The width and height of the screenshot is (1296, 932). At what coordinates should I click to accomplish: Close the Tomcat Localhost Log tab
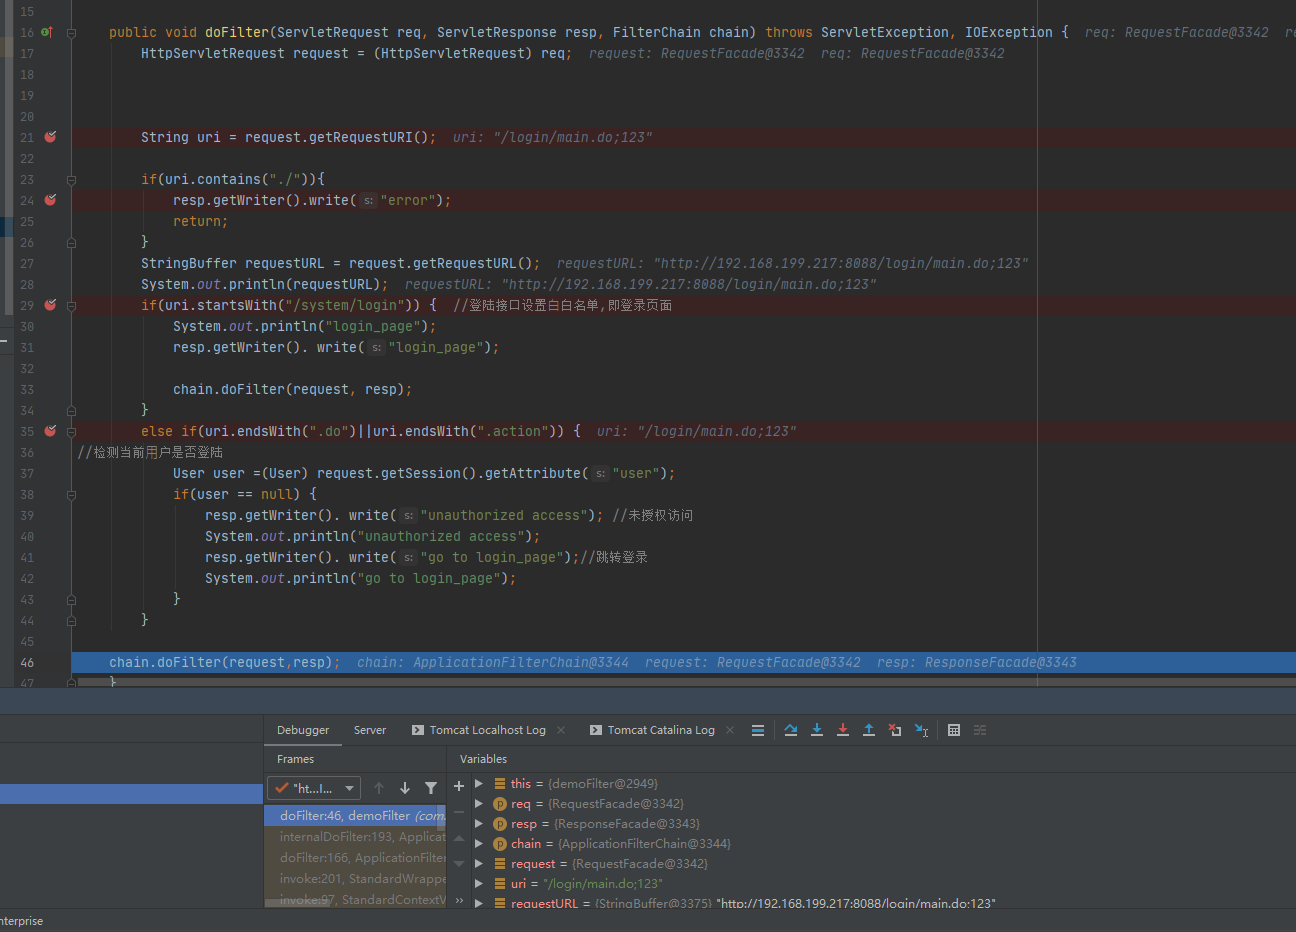click(x=561, y=730)
